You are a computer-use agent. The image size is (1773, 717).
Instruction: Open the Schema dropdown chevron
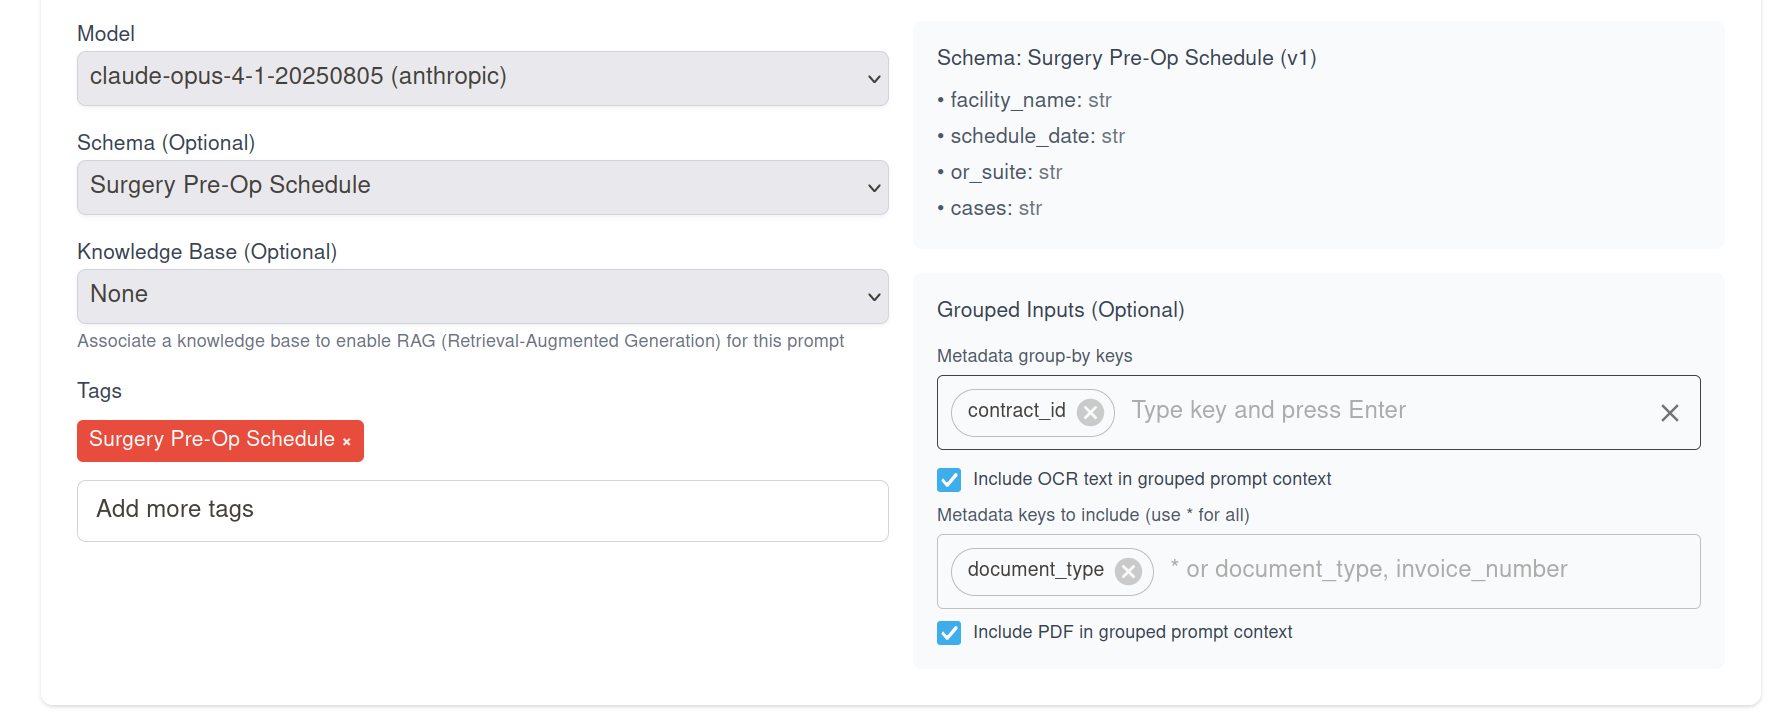(873, 187)
